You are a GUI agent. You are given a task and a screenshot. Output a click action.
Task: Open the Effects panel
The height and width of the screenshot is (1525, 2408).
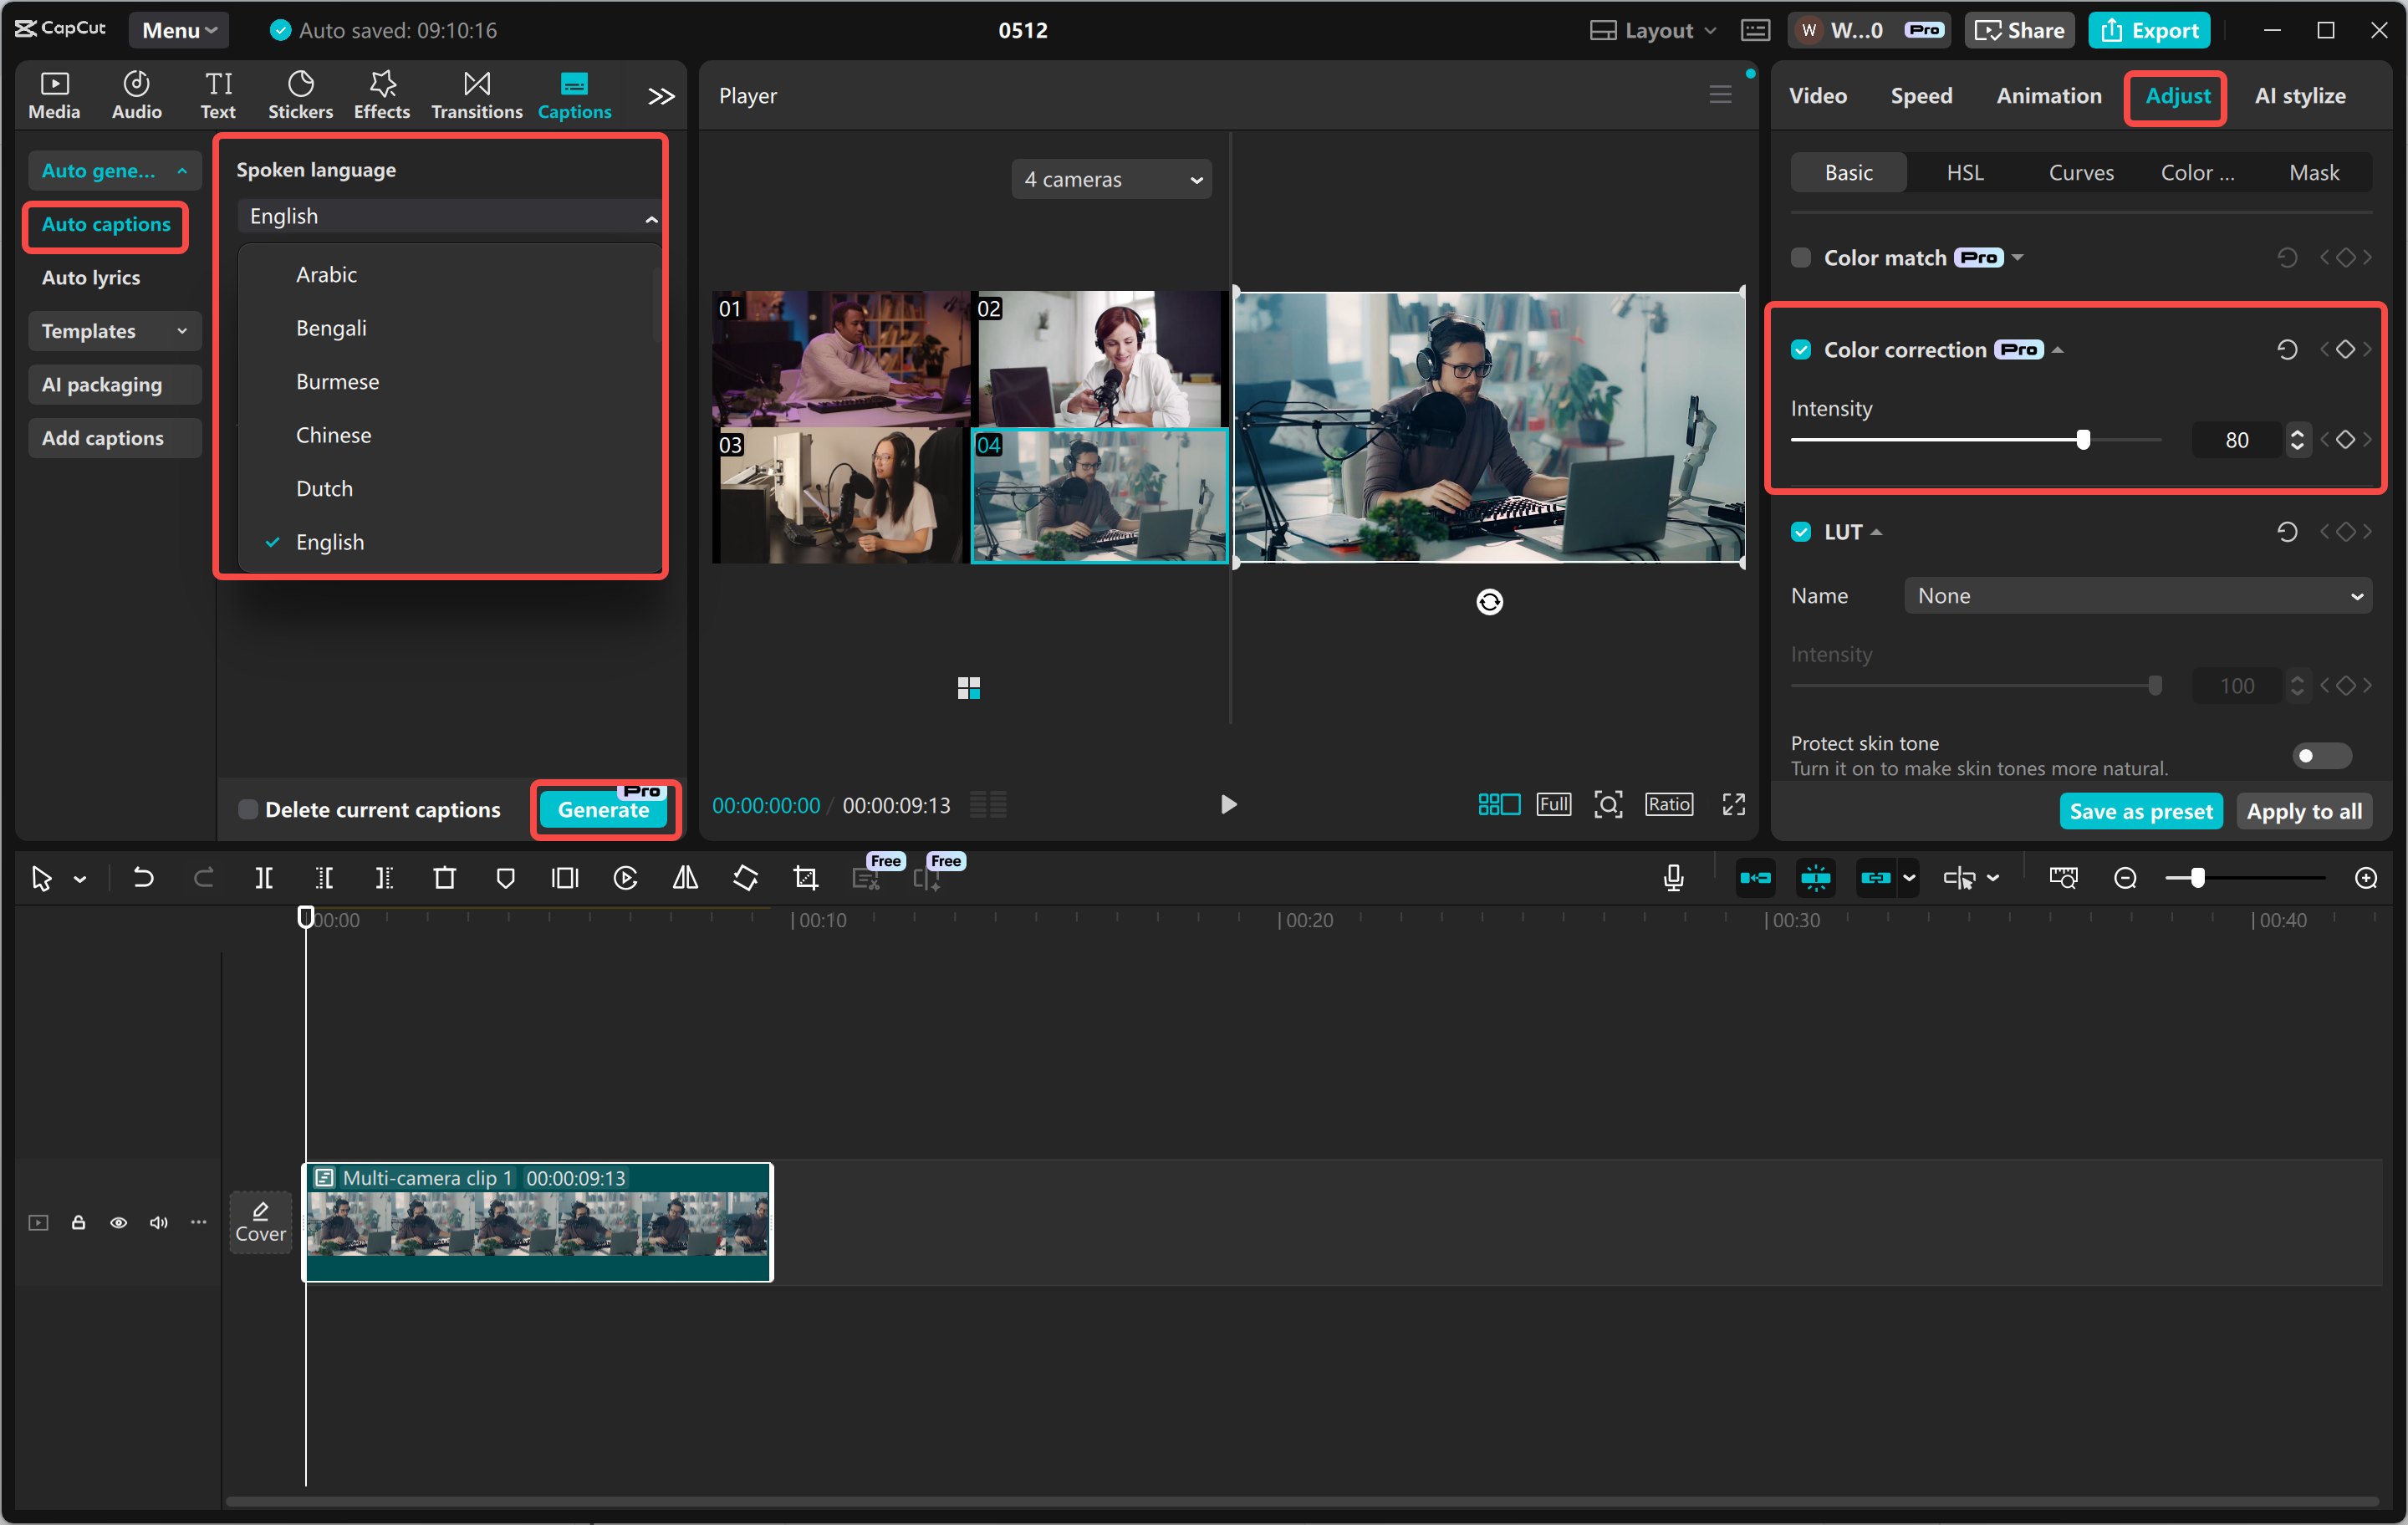(381, 93)
